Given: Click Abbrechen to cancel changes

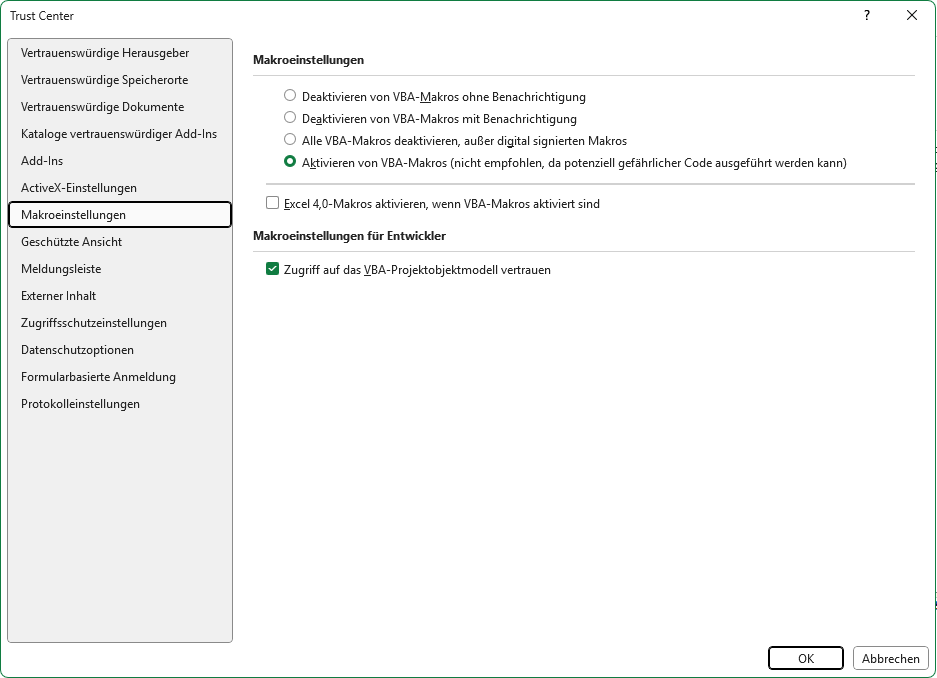Looking at the screenshot, I should pos(890,658).
